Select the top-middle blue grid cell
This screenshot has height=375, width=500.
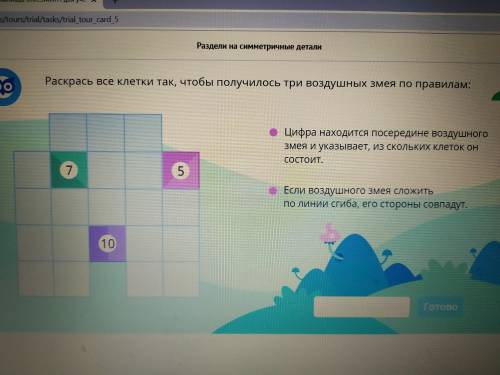tap(106, 132)
